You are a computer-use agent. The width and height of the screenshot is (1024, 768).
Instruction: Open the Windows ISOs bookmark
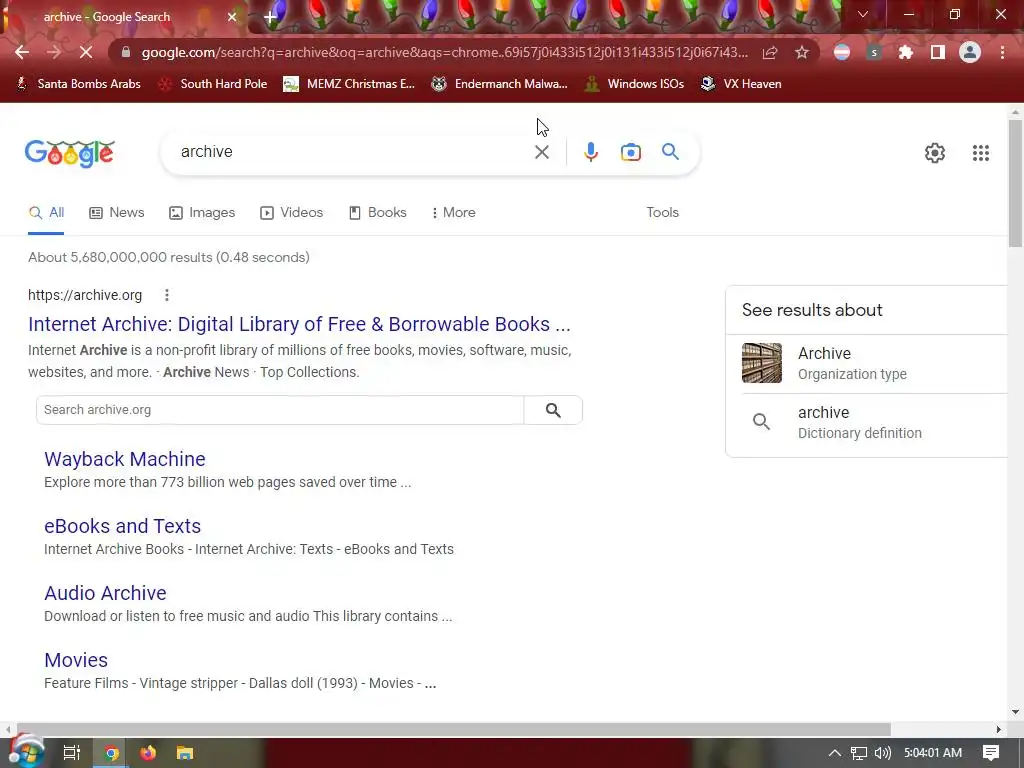[x=634, y=84]
